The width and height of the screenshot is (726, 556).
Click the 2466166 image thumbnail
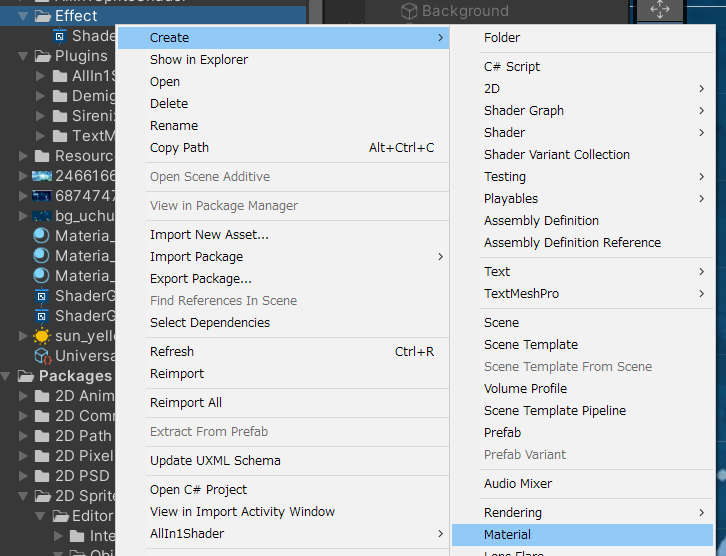click(x=42, y=176)
